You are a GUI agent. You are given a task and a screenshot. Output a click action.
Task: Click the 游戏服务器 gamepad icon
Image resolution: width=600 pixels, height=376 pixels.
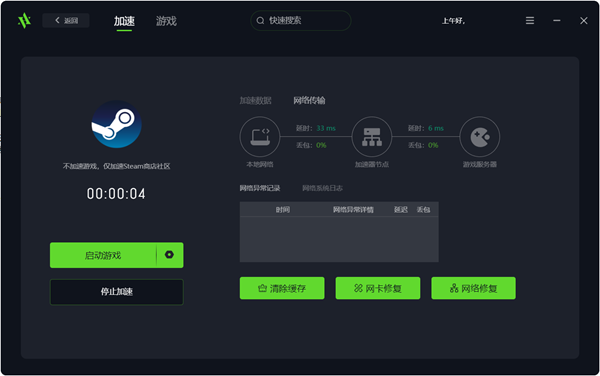click(479, 137)
